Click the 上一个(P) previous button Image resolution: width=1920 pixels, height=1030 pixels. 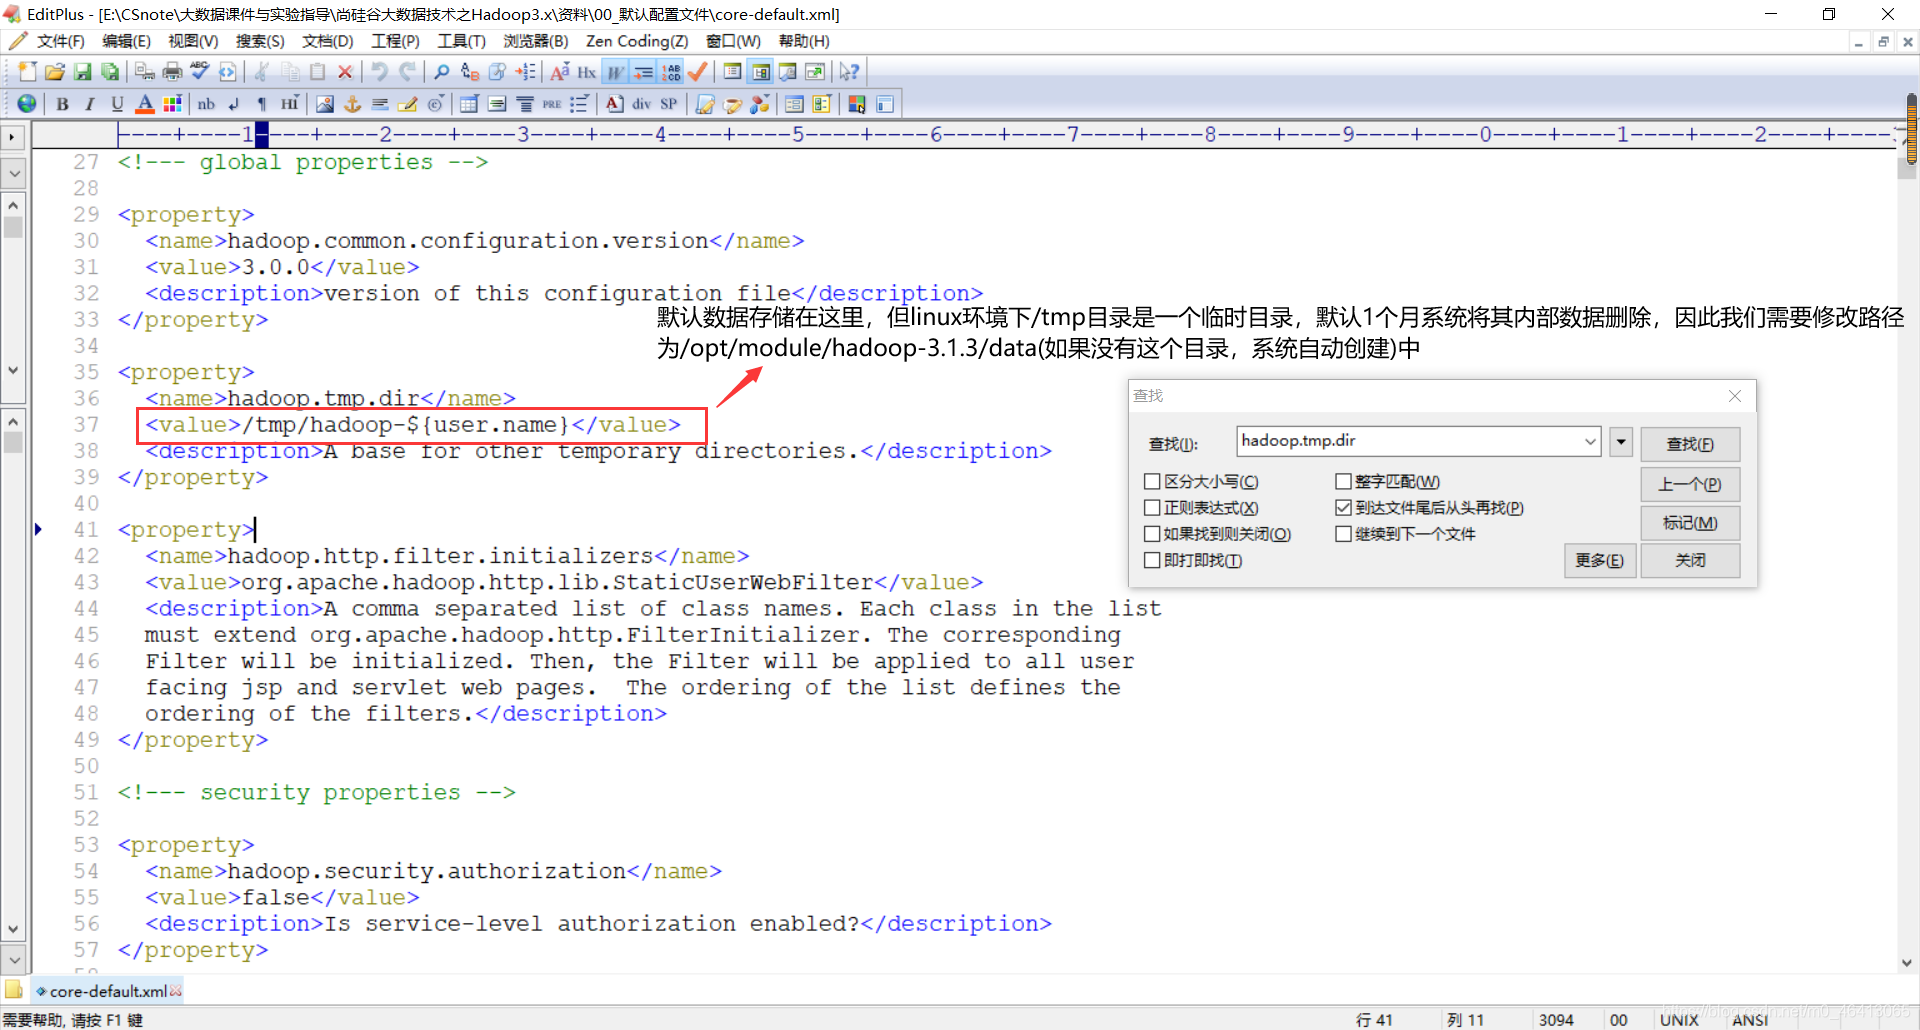[1690, 484]
